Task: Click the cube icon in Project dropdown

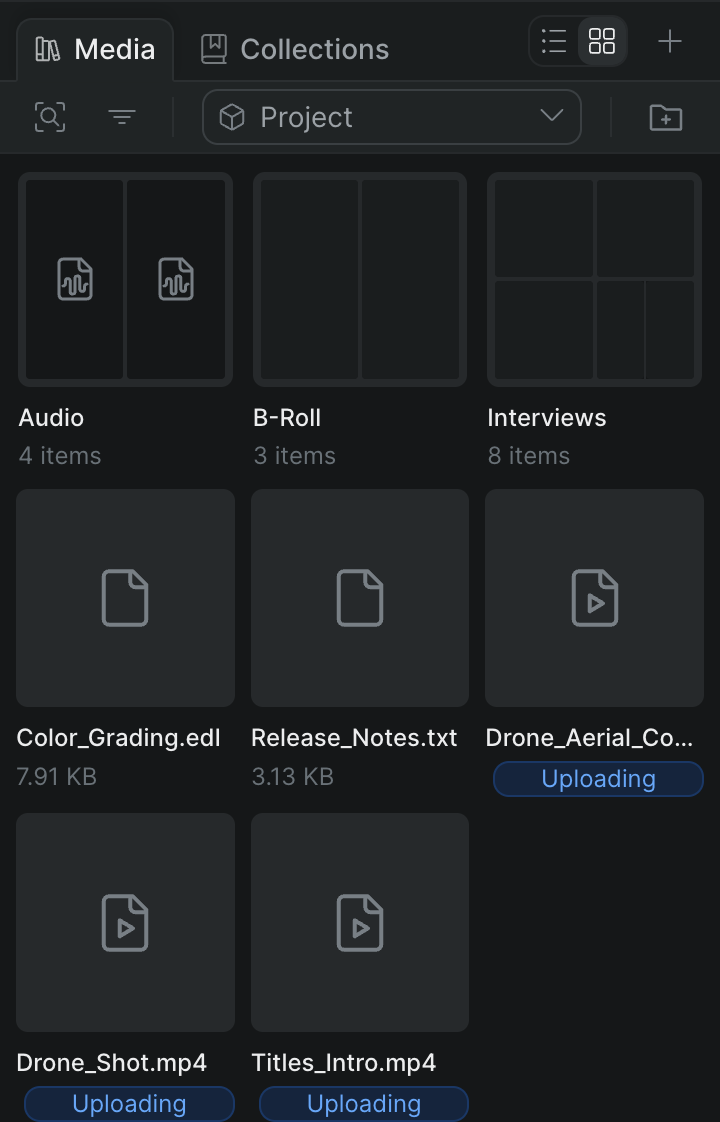Action: 232,117
